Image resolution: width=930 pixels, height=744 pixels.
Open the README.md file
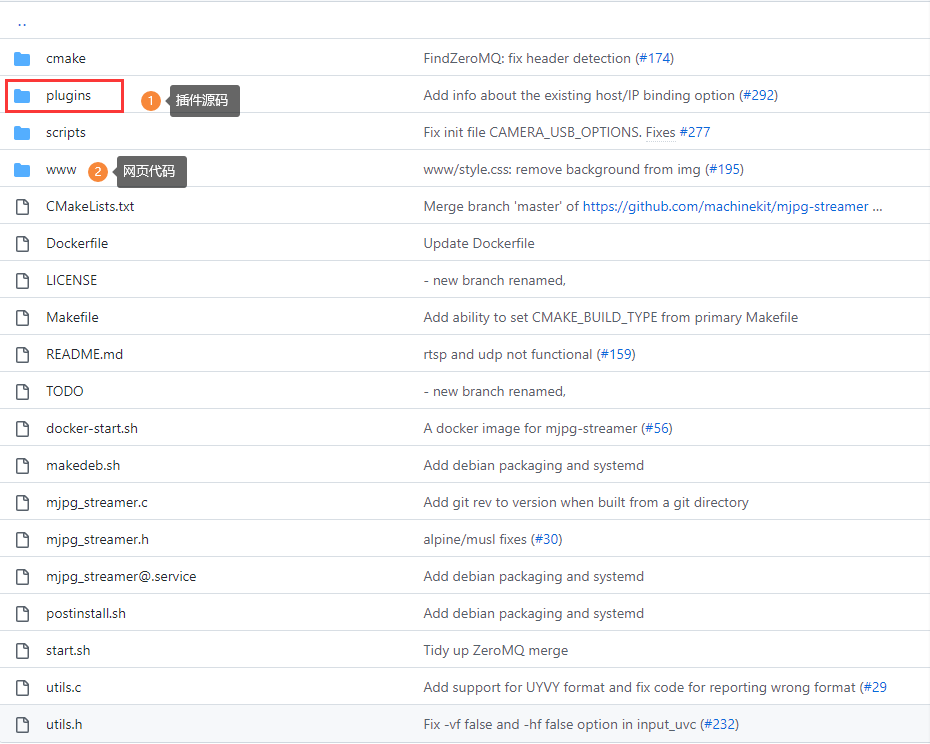tap(84, 354)
